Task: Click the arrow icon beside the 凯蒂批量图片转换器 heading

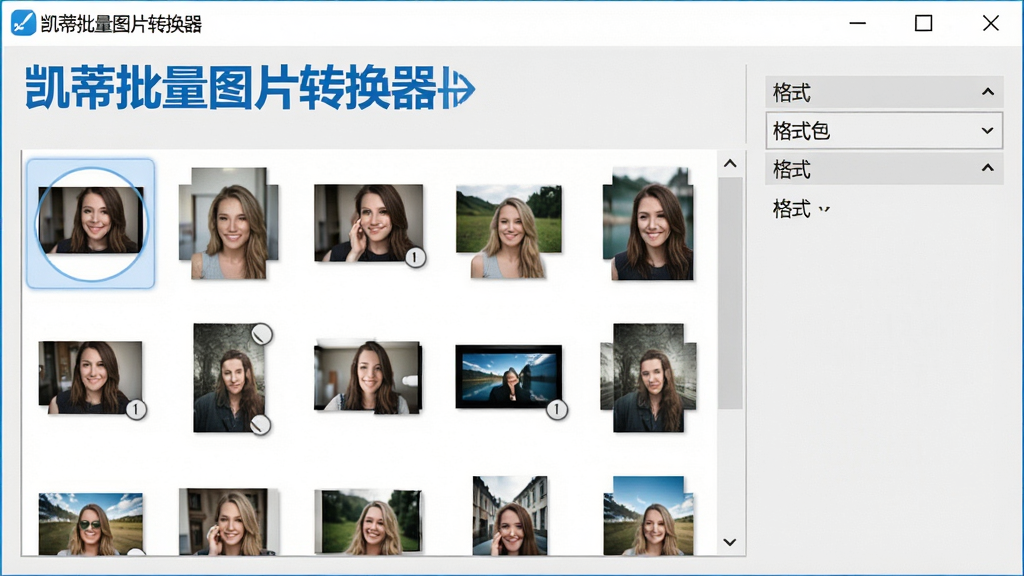Action: pyautogui.click(x=458, y=88)
